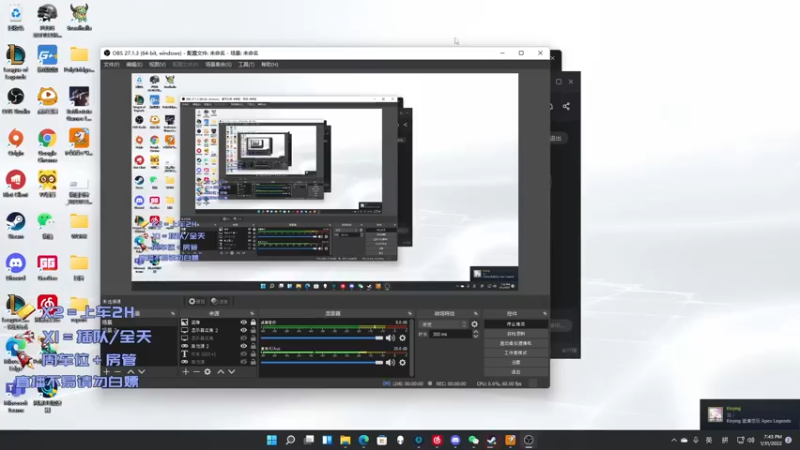
Task: Open PUBG desktop shortcut
Action: 47,20
